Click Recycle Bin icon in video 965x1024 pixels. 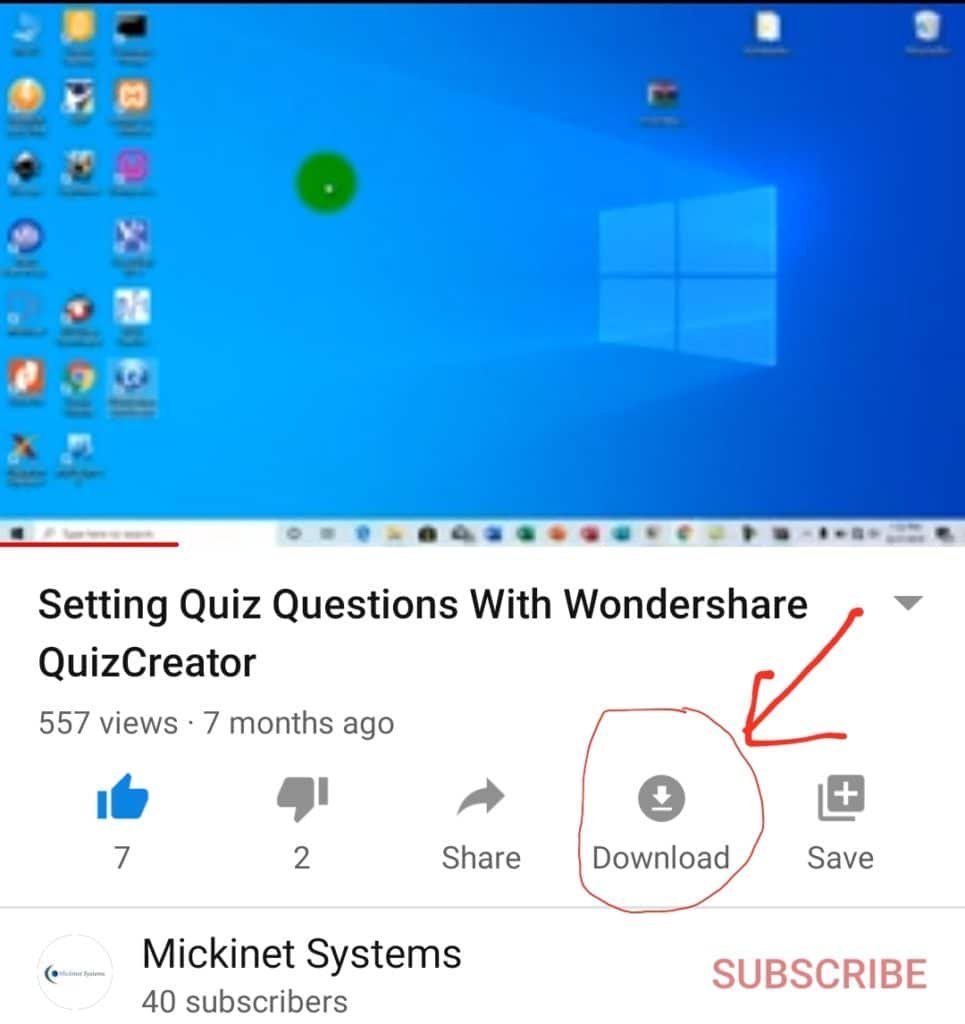pos(927,26)
